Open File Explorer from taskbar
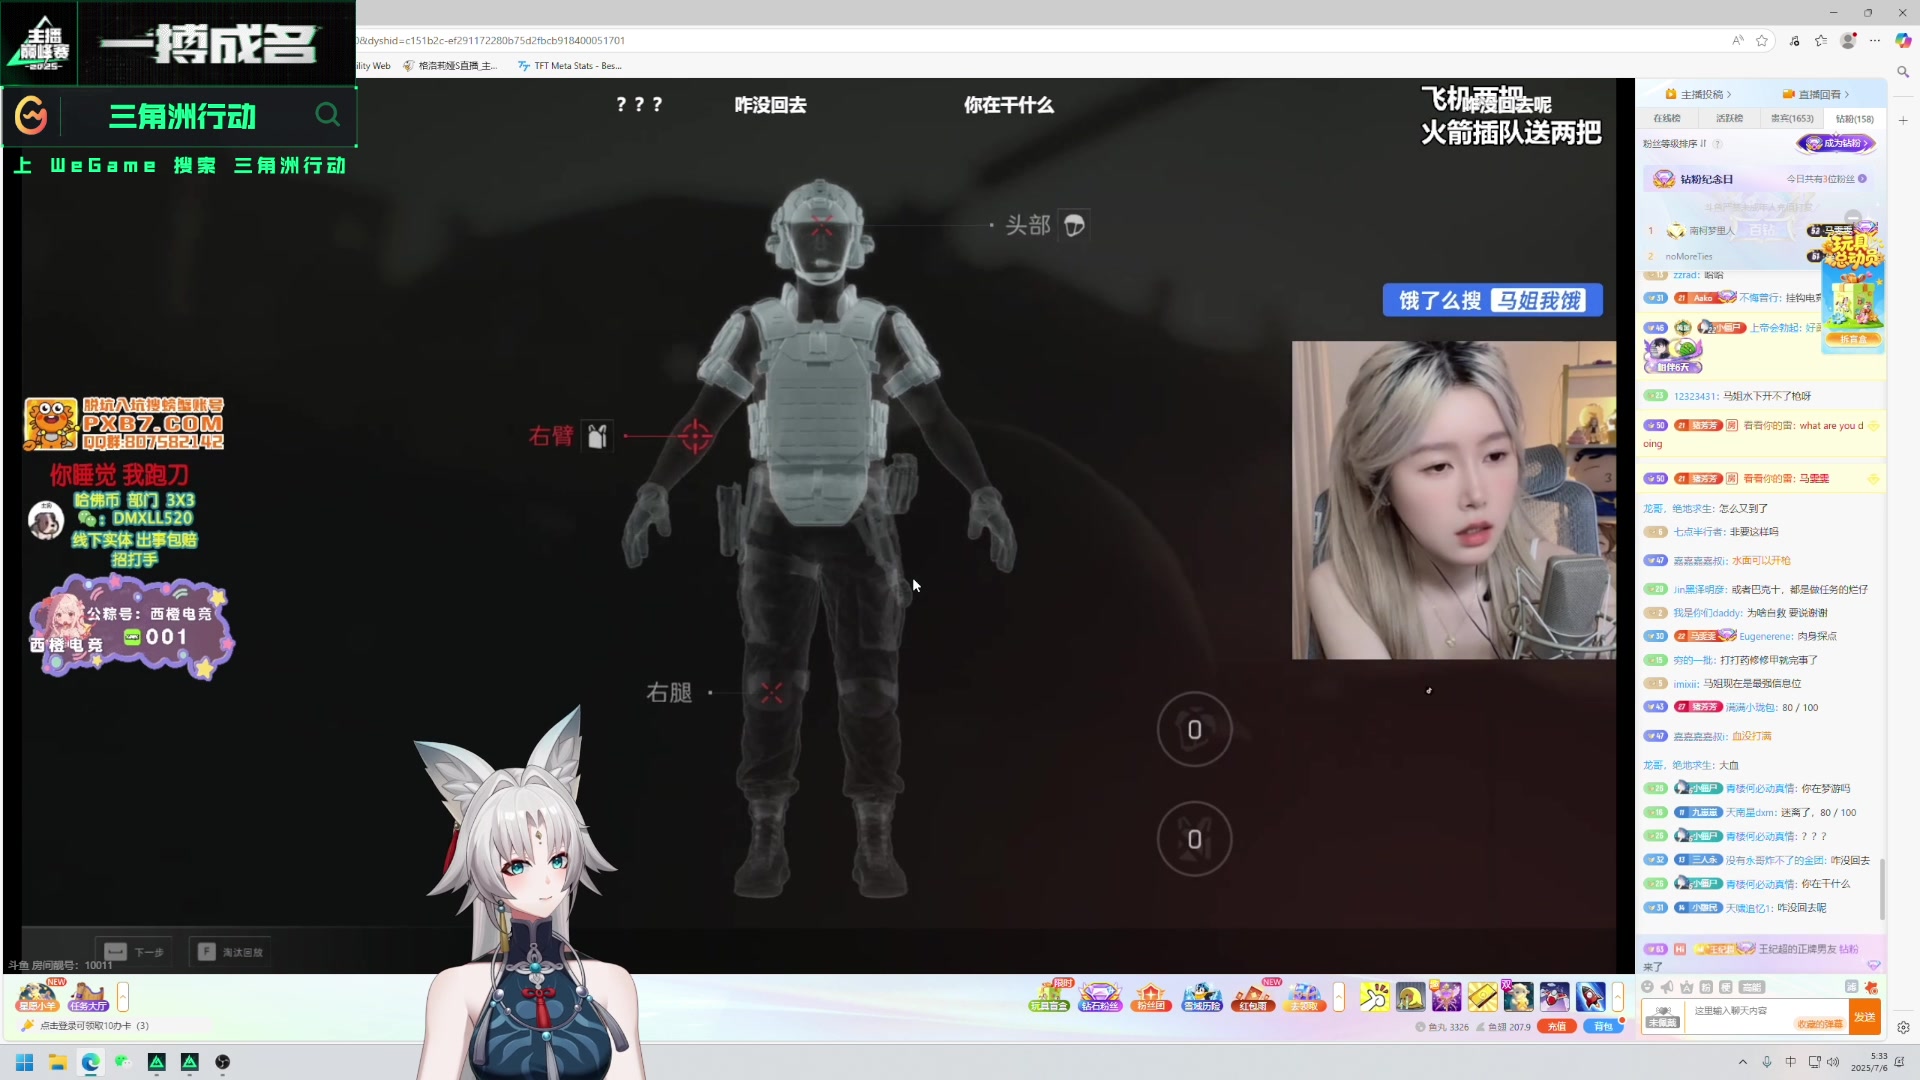 tap(58, 1062)
